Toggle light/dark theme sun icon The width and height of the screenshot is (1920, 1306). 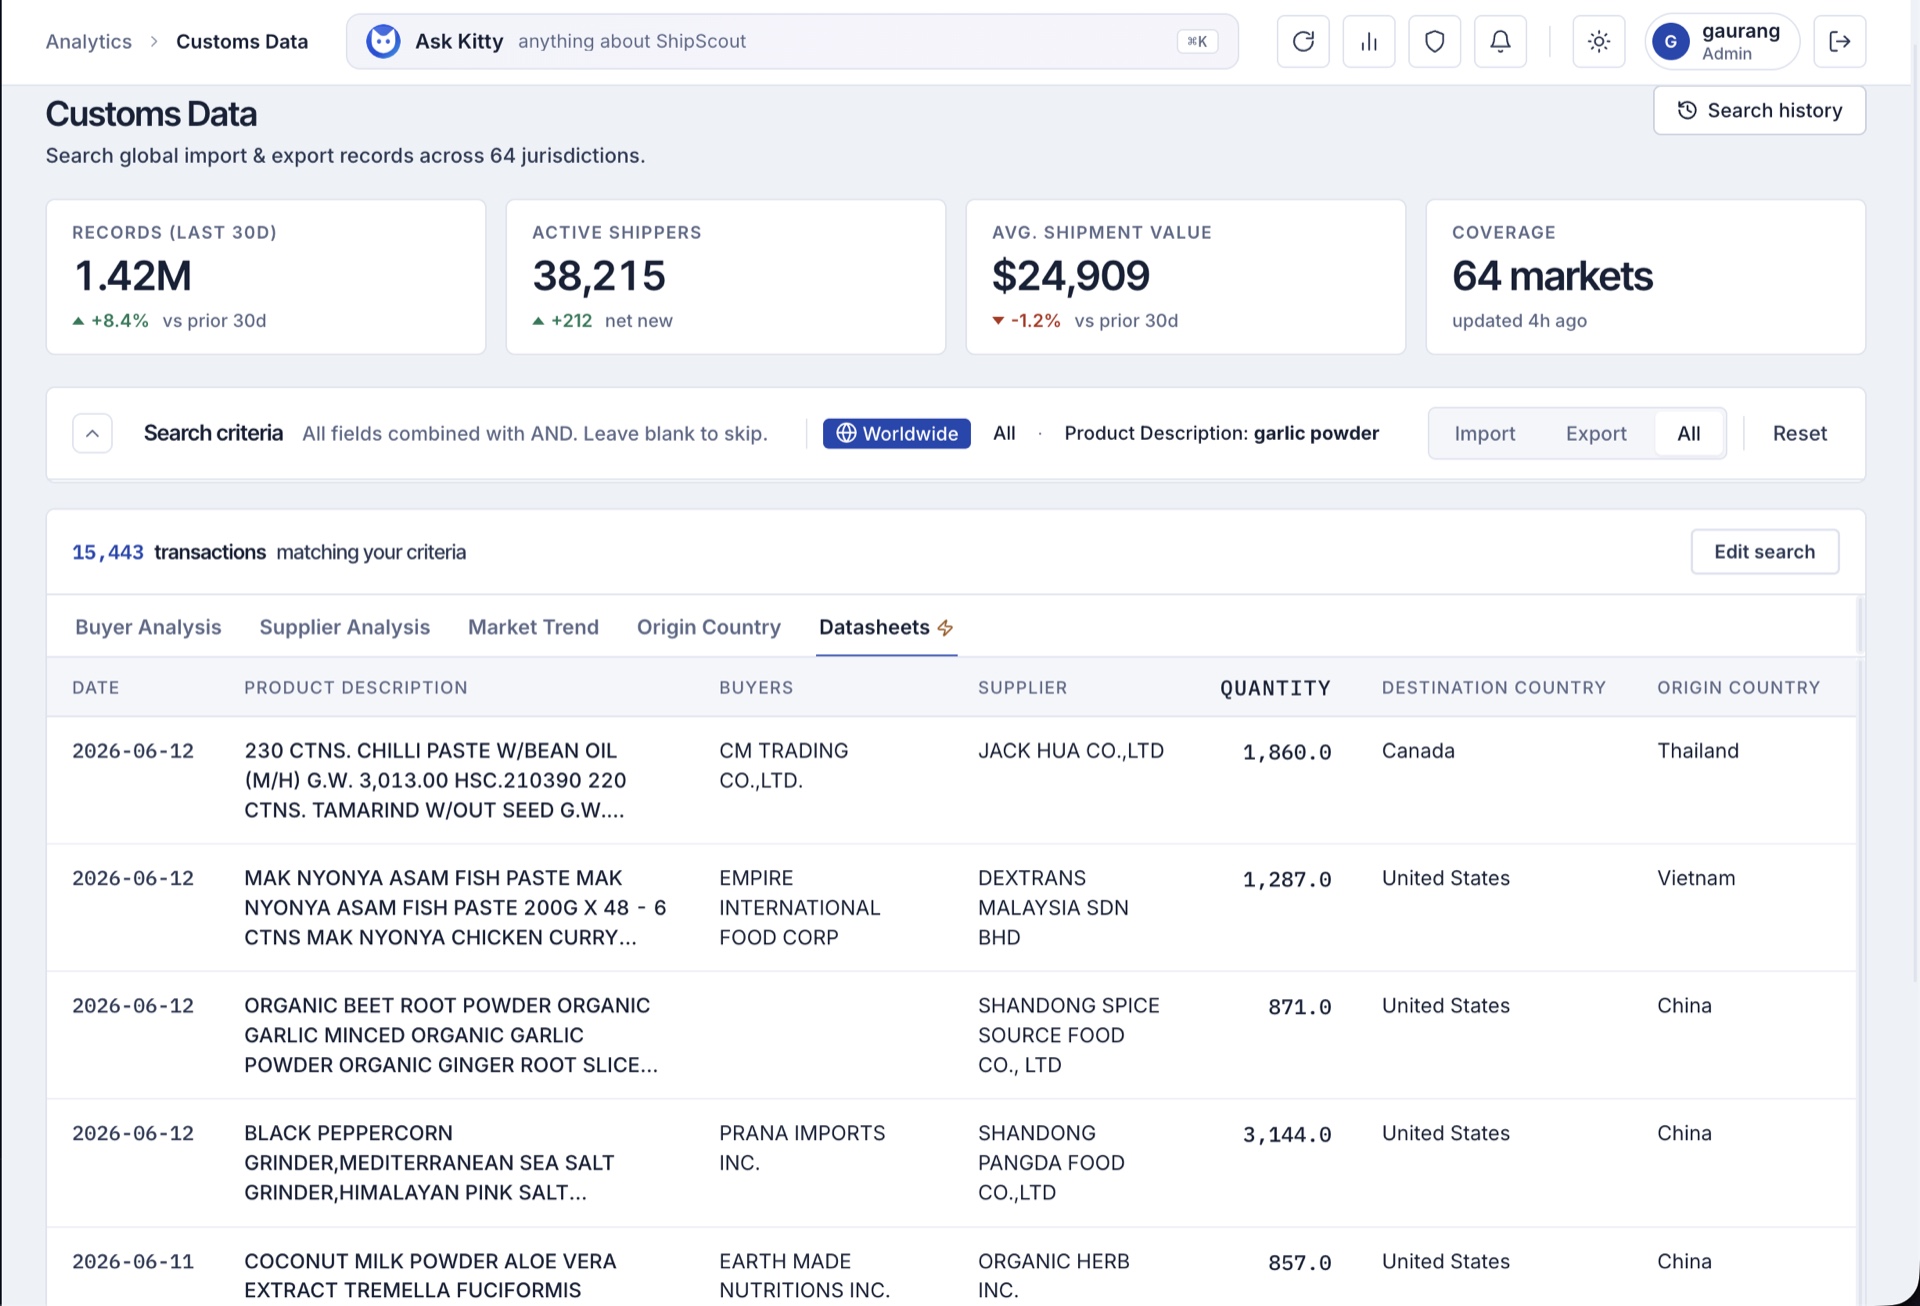coord(1598,41)
